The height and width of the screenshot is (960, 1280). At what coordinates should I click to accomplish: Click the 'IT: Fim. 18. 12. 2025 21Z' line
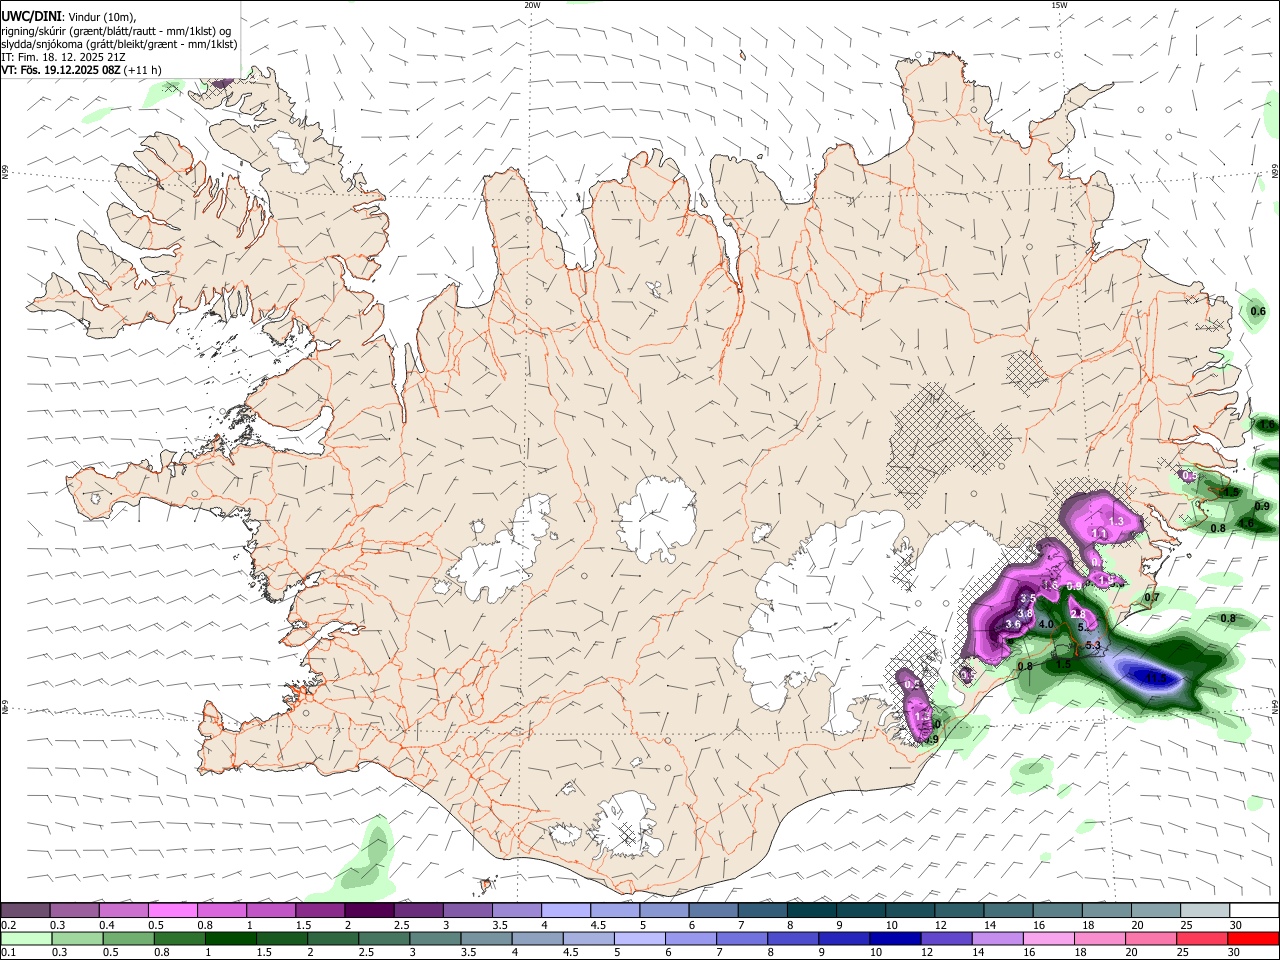[x=63, y=57]
